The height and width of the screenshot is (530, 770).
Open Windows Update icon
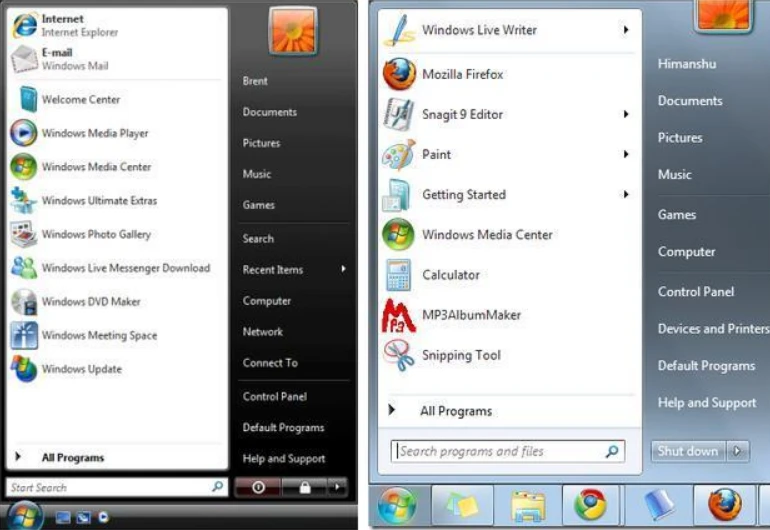(x=24, y=369)
